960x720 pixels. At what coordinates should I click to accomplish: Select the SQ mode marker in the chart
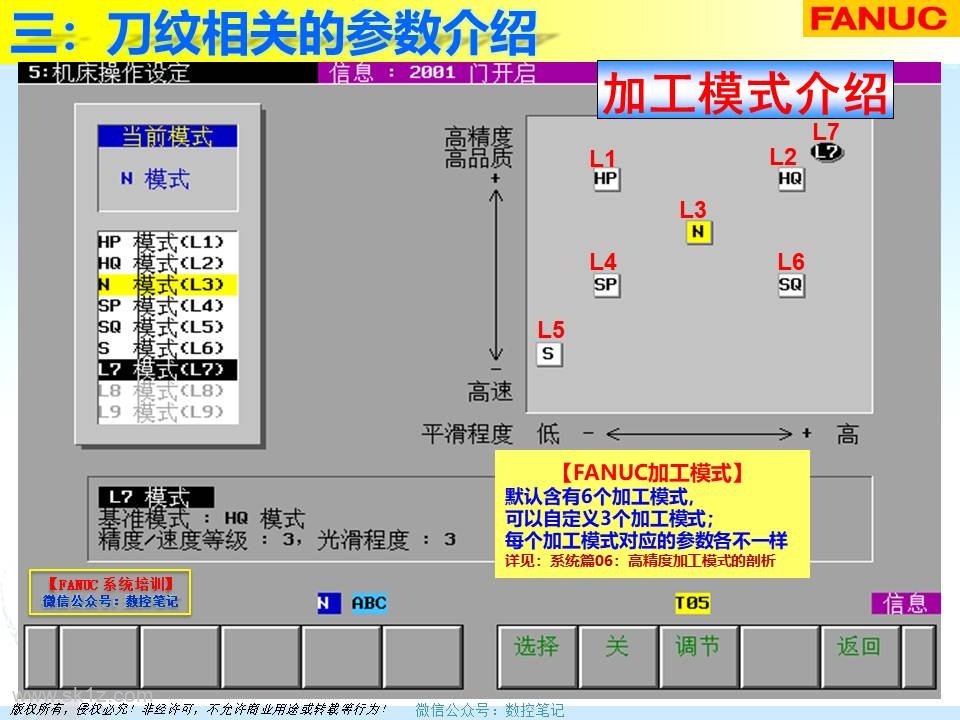click(x=790, y=285)
